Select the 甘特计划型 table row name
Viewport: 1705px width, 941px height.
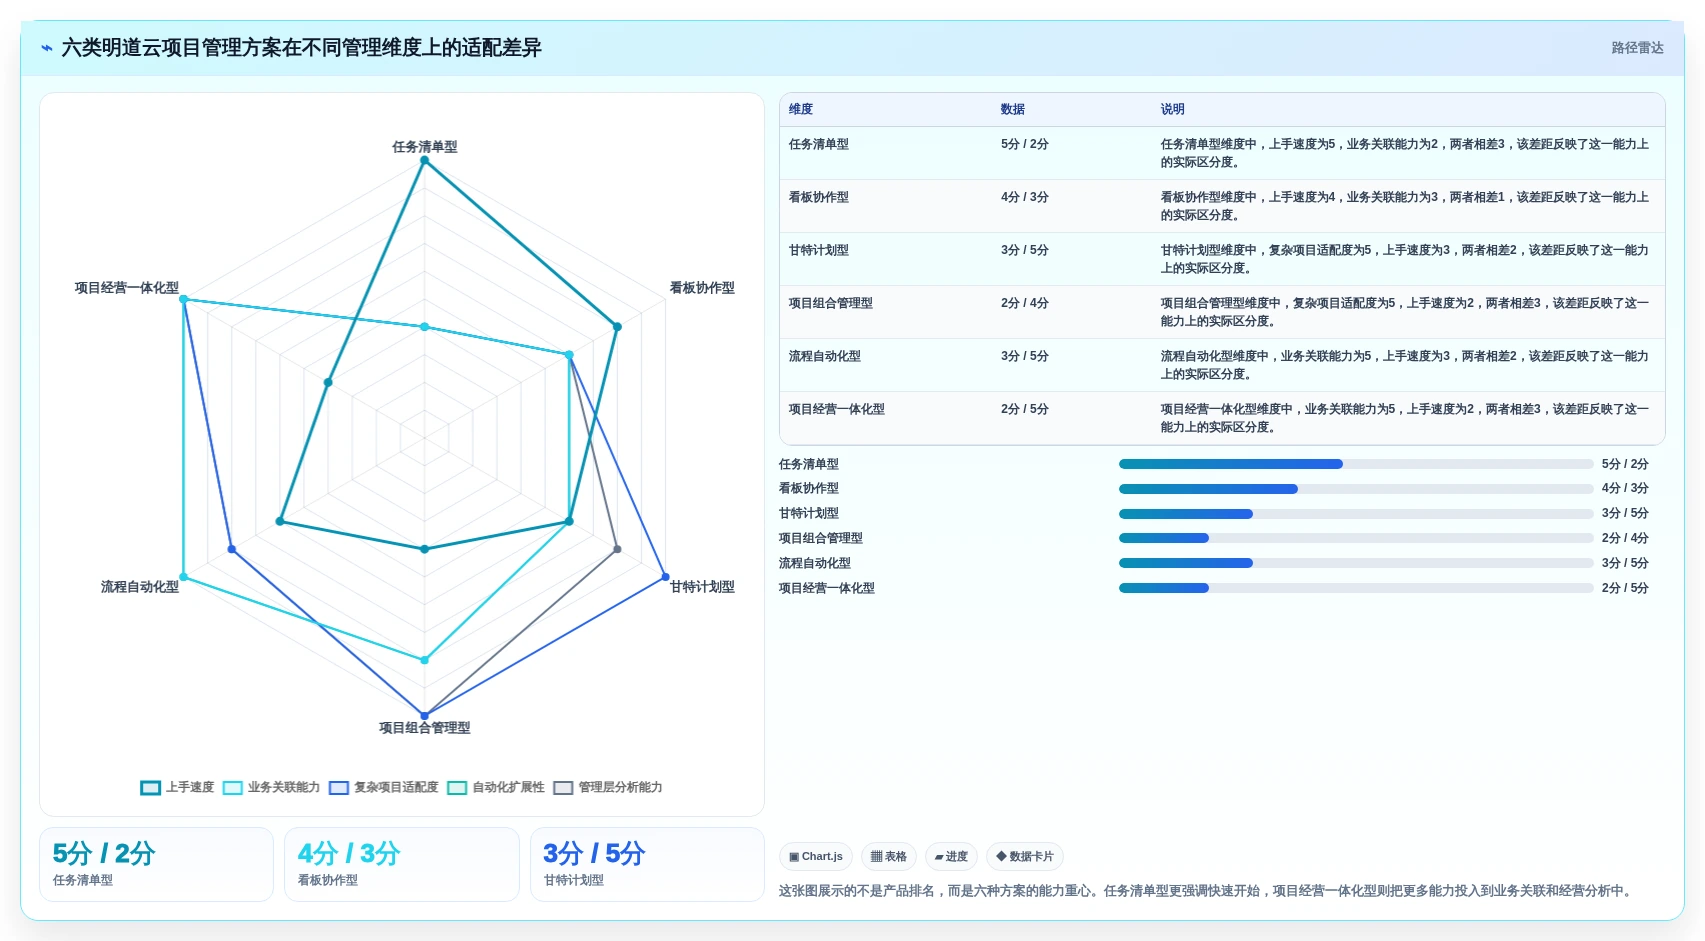819,250
